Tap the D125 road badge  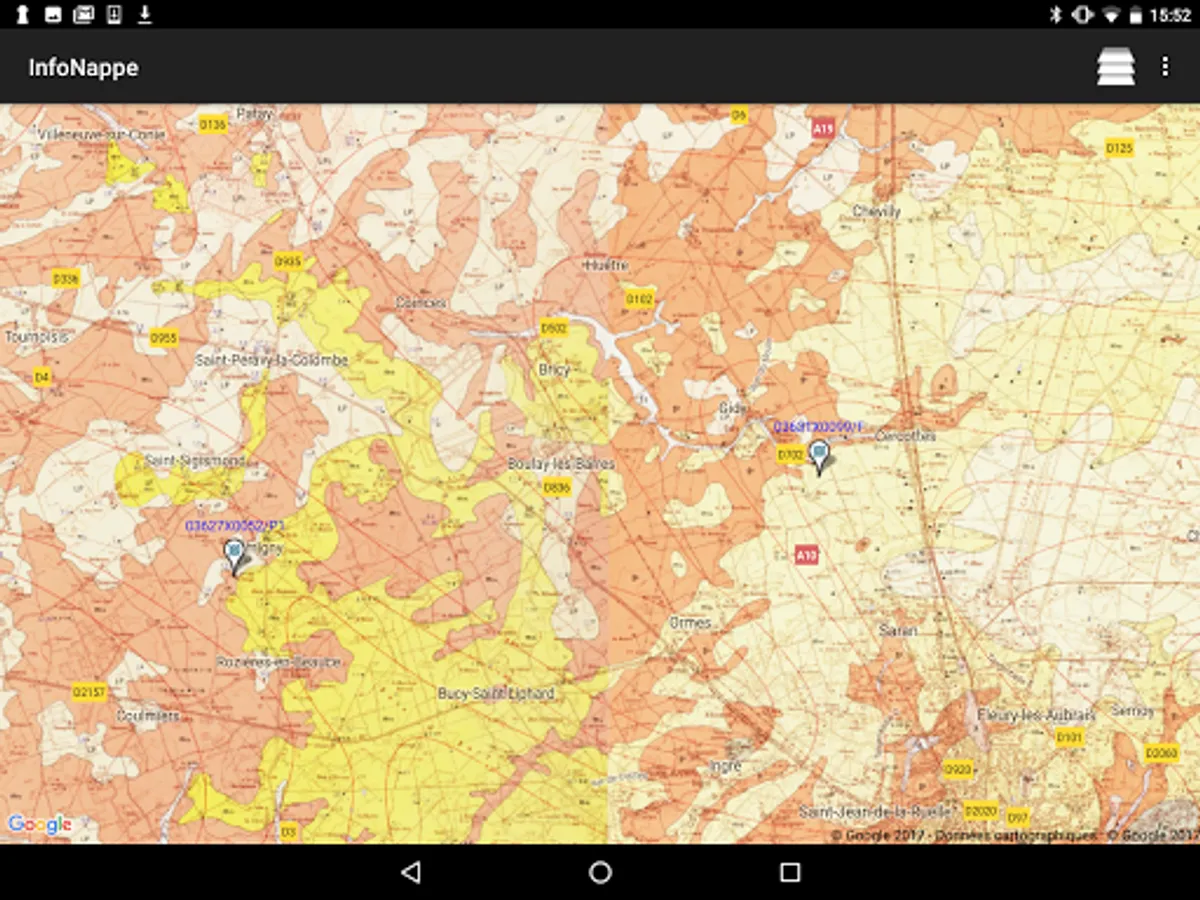click(x=1120, y=148)
